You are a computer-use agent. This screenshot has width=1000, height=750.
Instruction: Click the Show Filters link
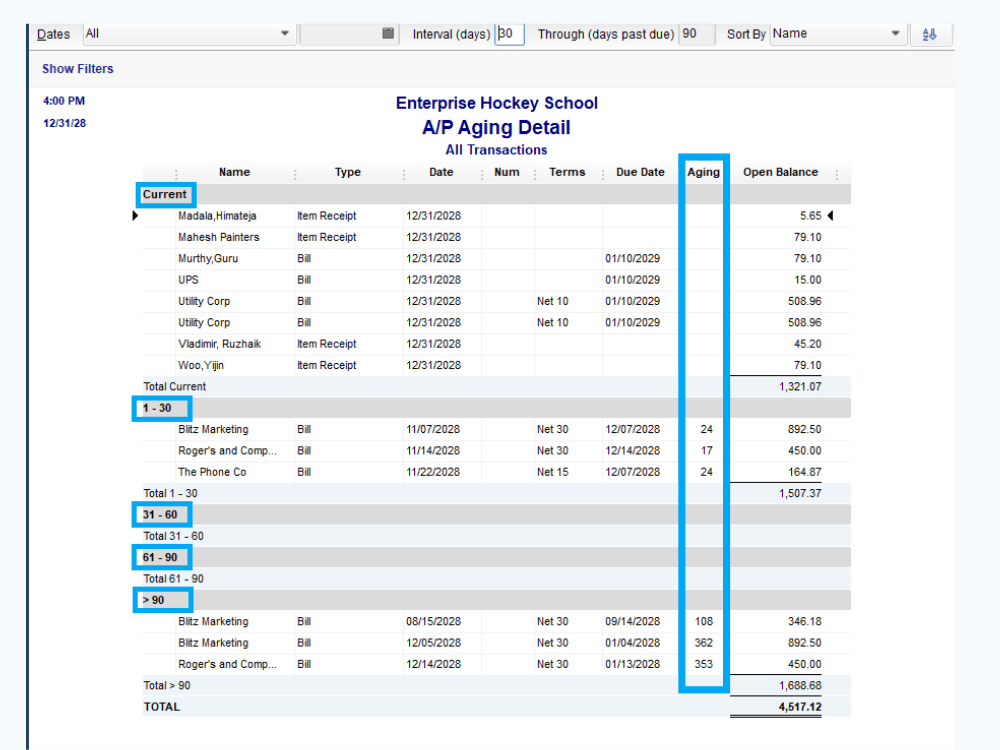pyautogui.click(x=78, y=69)
